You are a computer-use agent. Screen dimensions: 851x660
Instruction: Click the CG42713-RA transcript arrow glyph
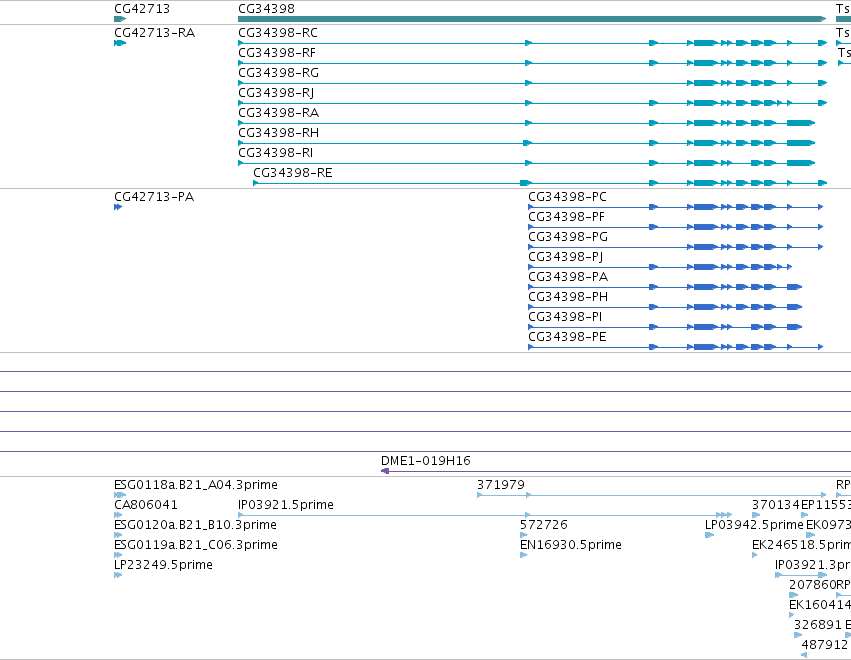point(120,43)
